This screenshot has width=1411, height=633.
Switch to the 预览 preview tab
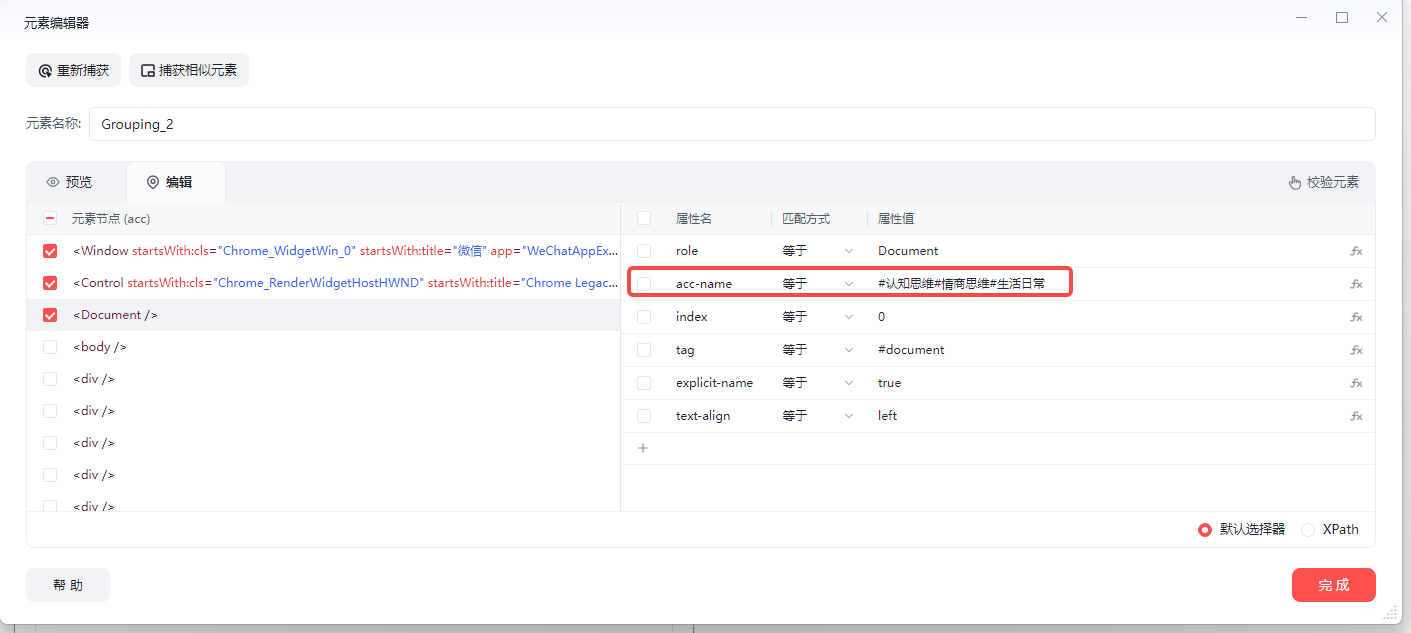coord(70,182)
